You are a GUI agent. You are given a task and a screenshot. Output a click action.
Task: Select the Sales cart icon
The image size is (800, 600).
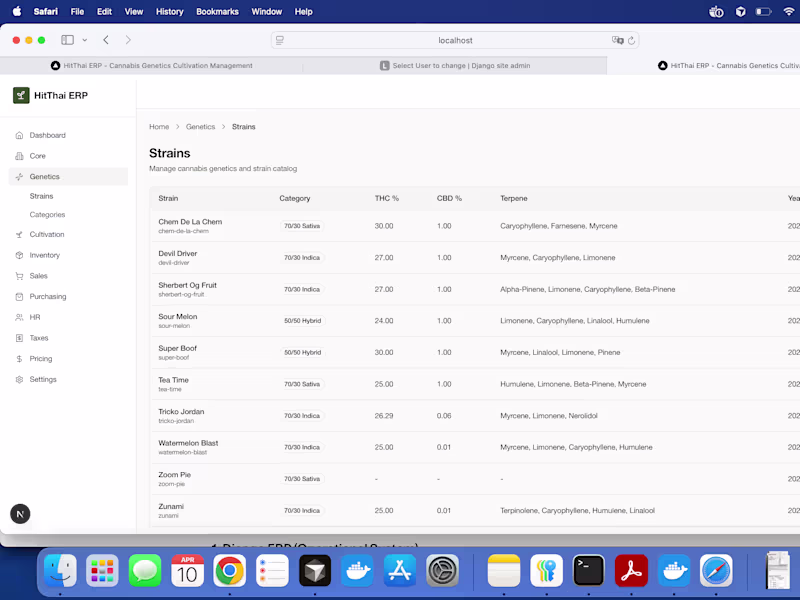[20, 276]
